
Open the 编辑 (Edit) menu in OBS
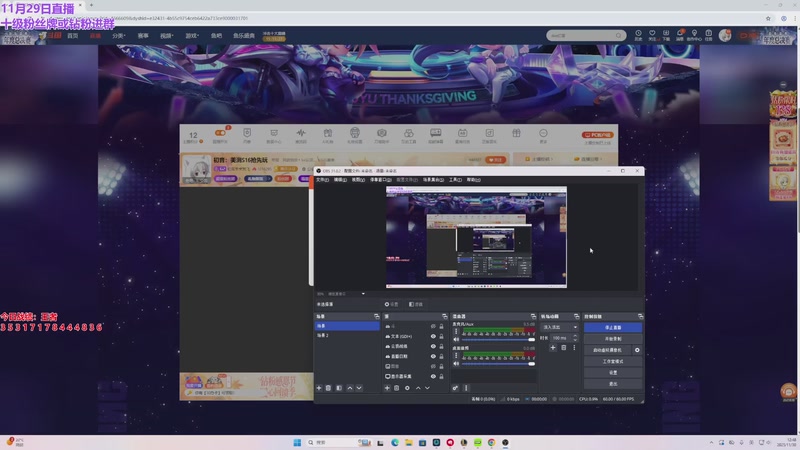(340, 180)
